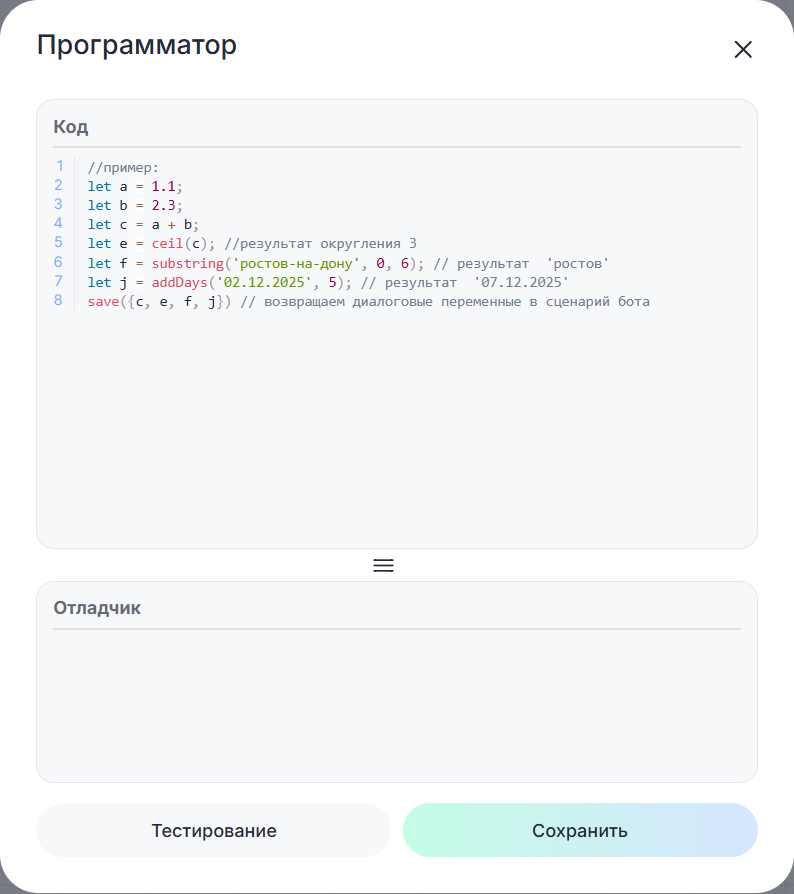Click the '02.12.2025' date string
Image resolution: width=794 pixels, height=894 pixels.
point(266,282)
